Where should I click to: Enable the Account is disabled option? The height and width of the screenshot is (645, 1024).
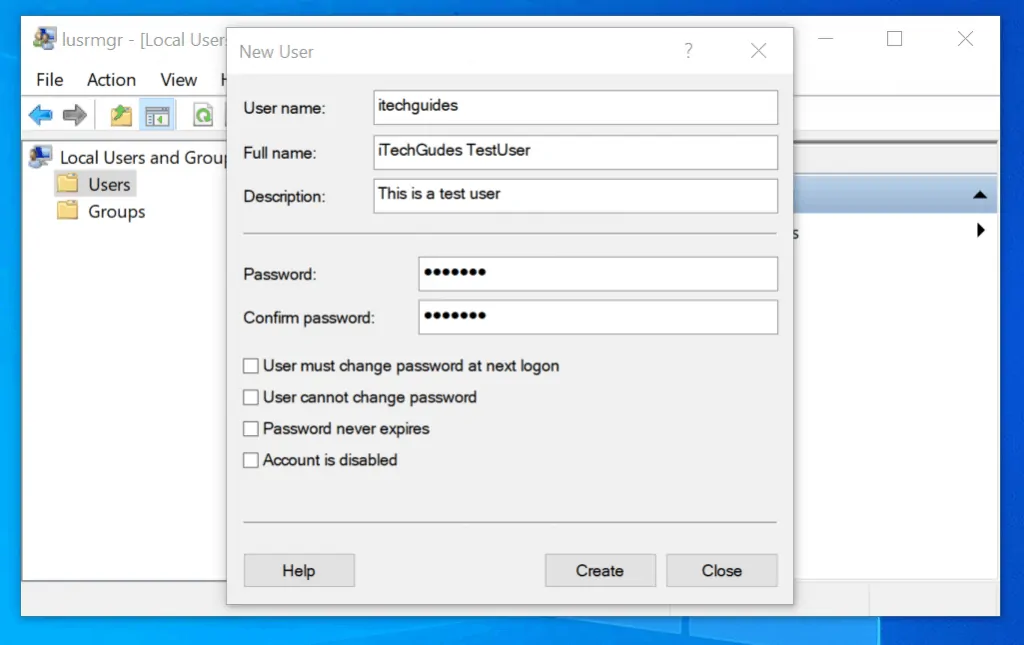(x=250, y=460)
